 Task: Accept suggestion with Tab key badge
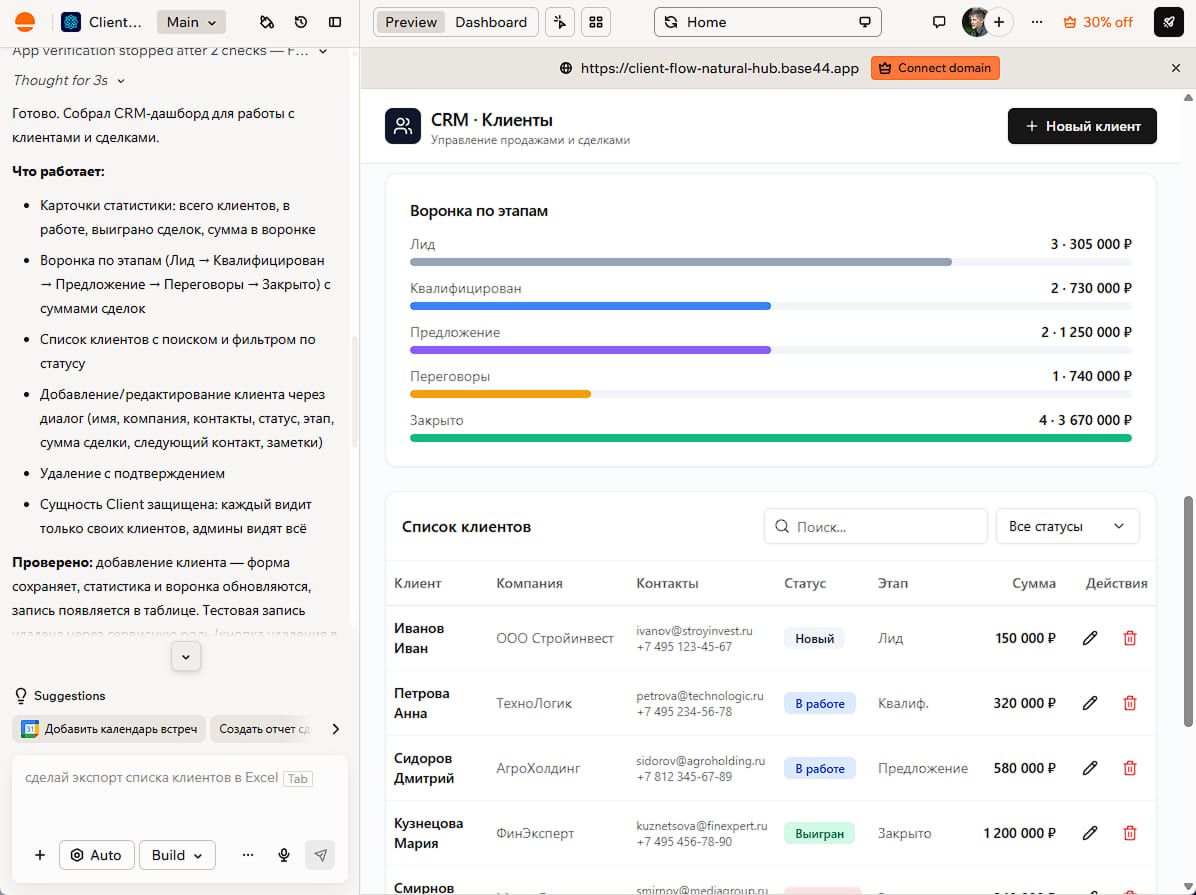tap(297, 778)
